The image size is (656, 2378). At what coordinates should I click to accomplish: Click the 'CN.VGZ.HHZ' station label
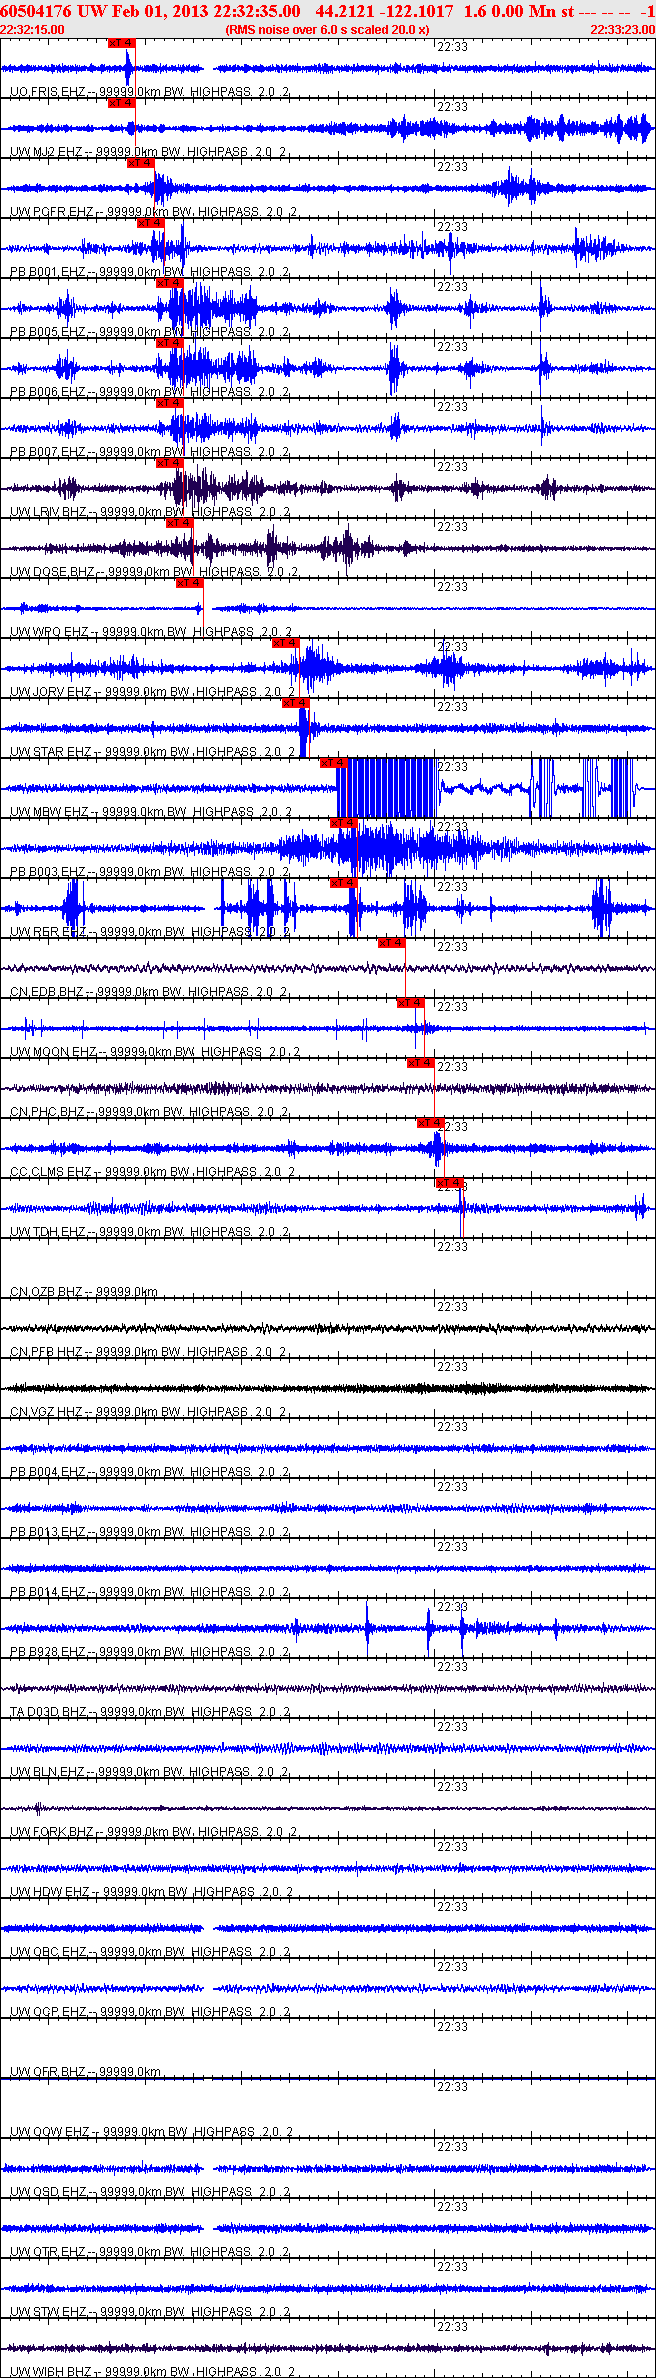47,1412
